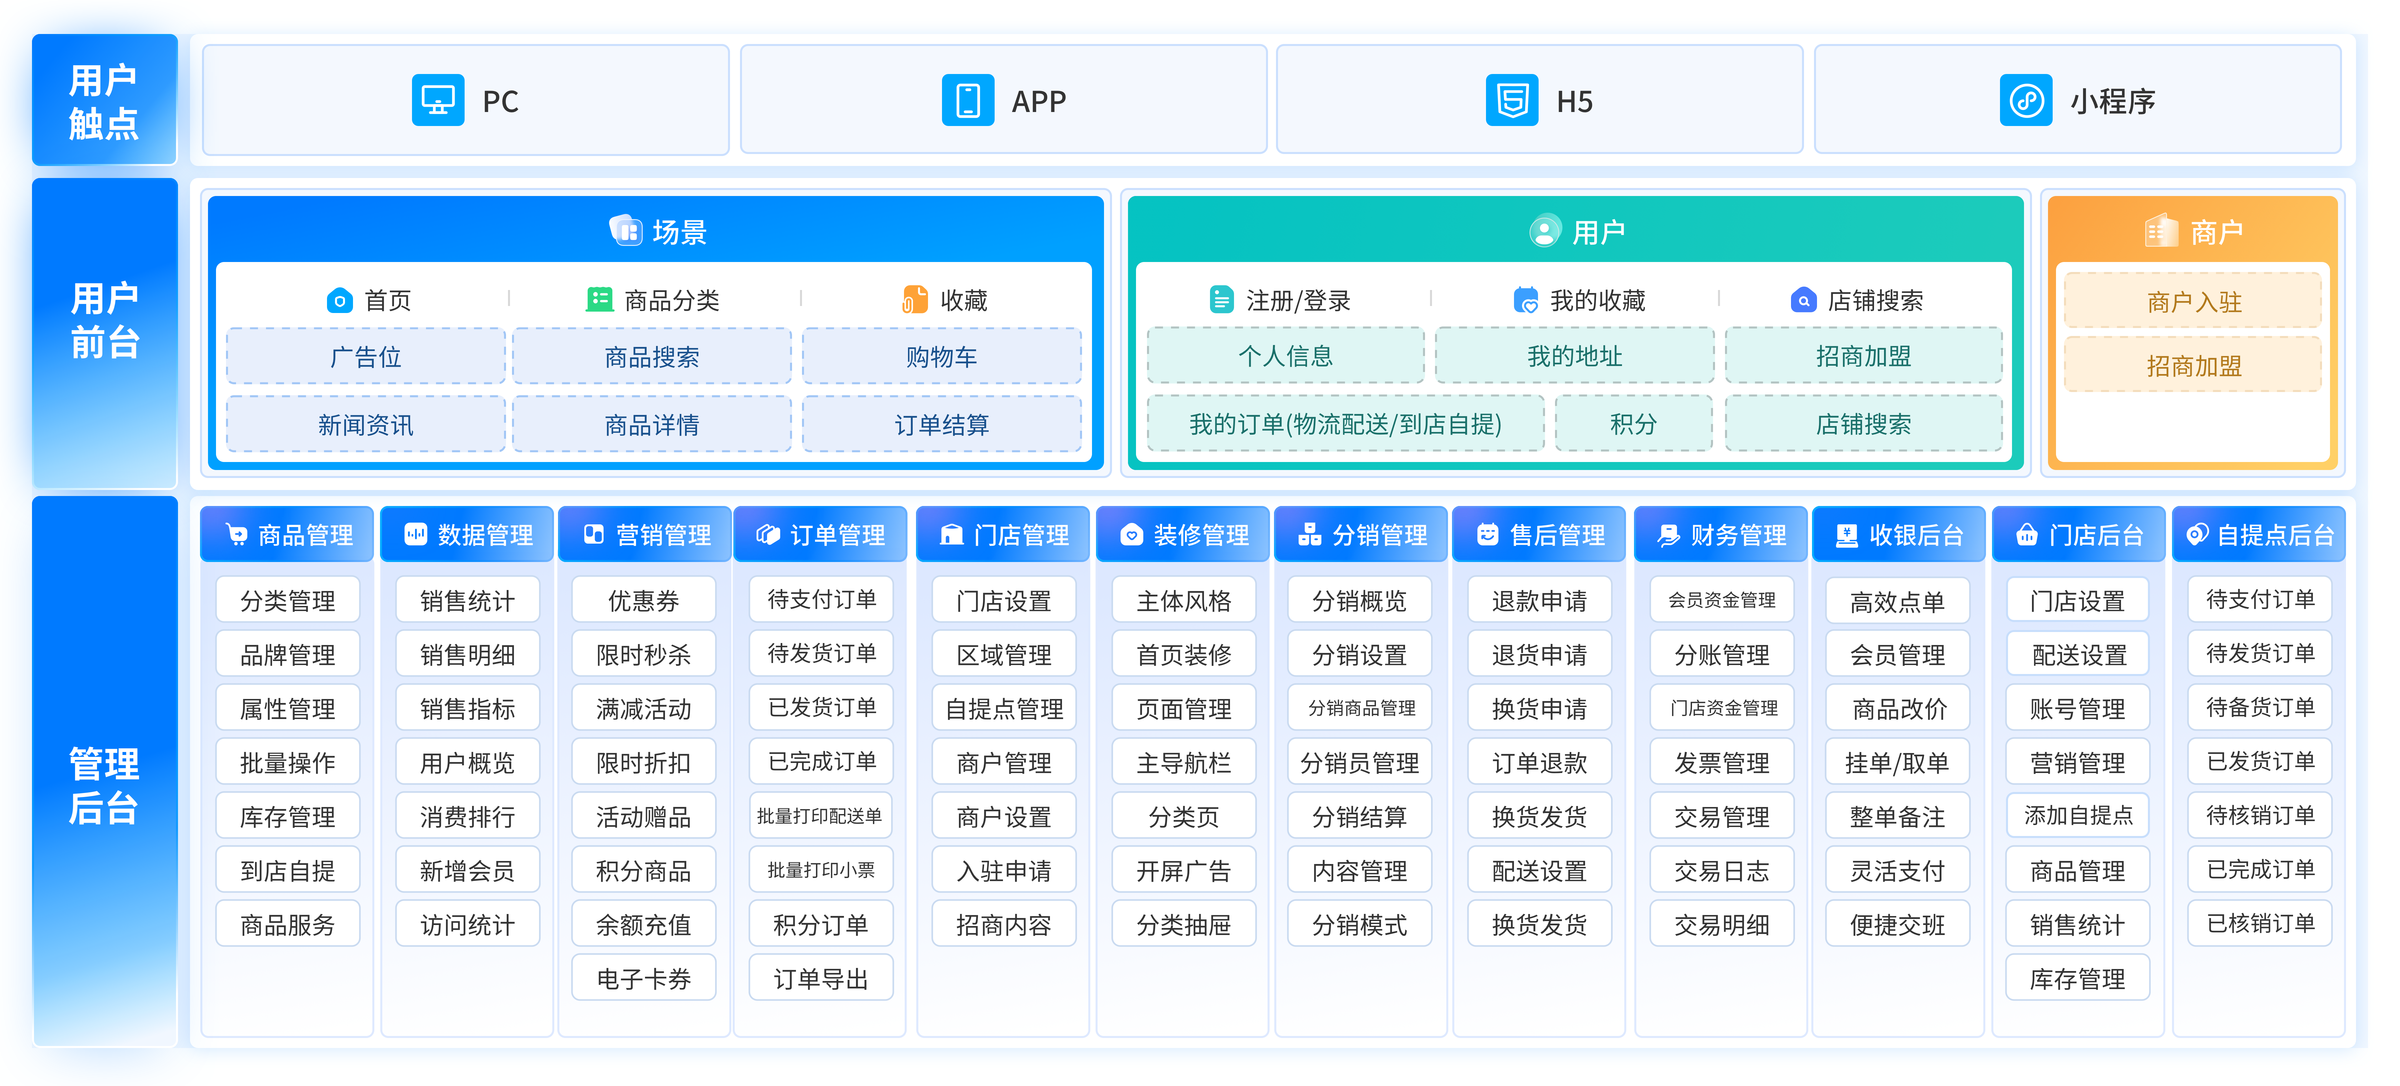Click the 订单管理 order icon
The height and width of the screenshot is (1086, 2400).
tap(768, 534)
